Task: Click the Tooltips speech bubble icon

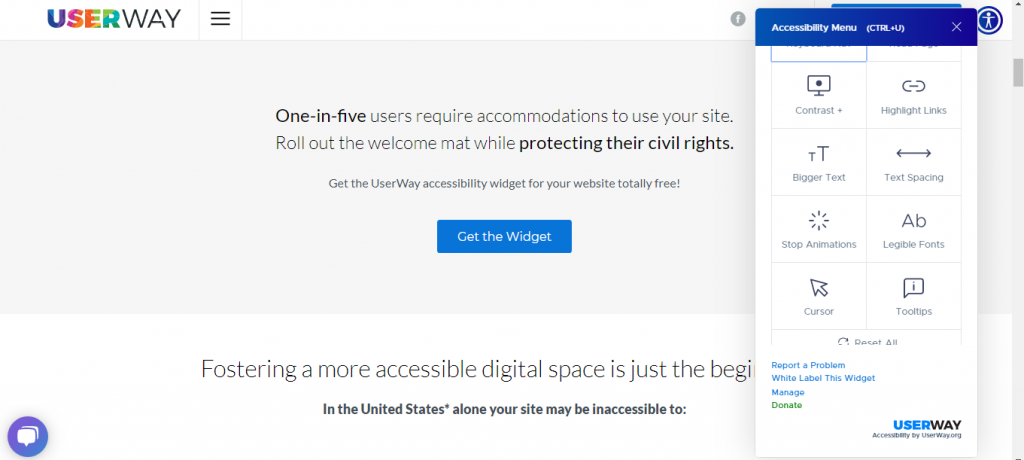Action: click(x=914, y=288)
